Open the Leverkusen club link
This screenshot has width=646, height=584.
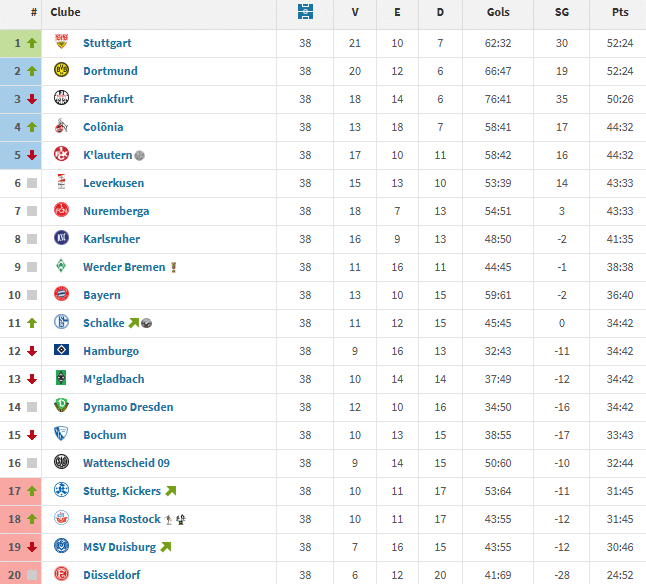113,183
